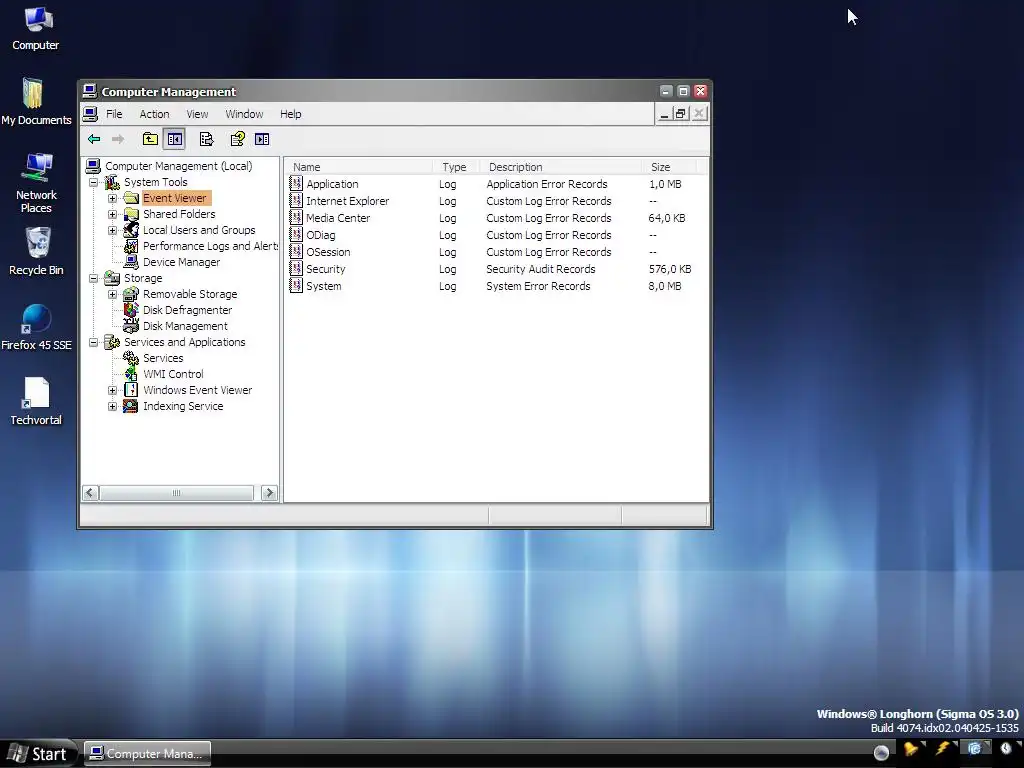
Task: Select the Application log entry
Action: click(x=332, y=184)
